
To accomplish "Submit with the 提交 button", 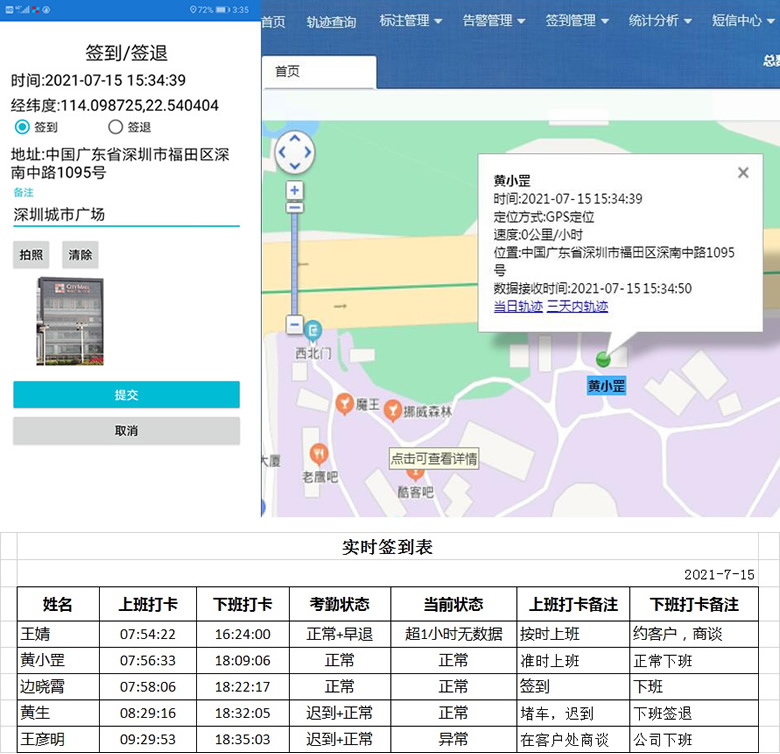I will [x=126, y=394].
